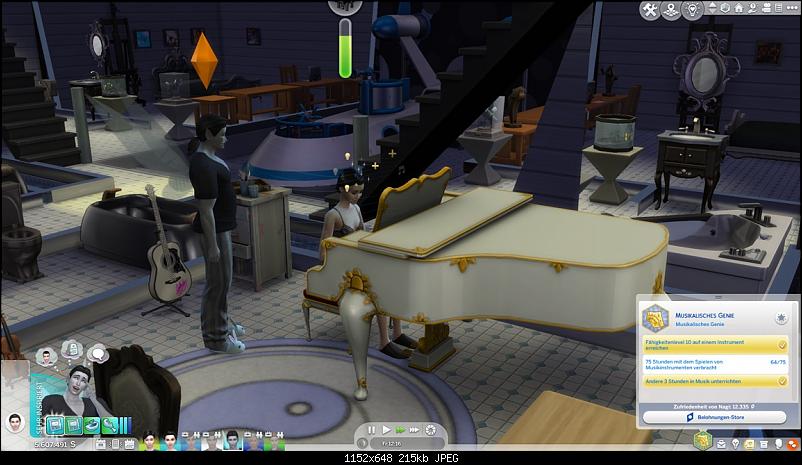
Task: Click the Zufriedenheit satisfaction points text
Action: tap(714, 407)
